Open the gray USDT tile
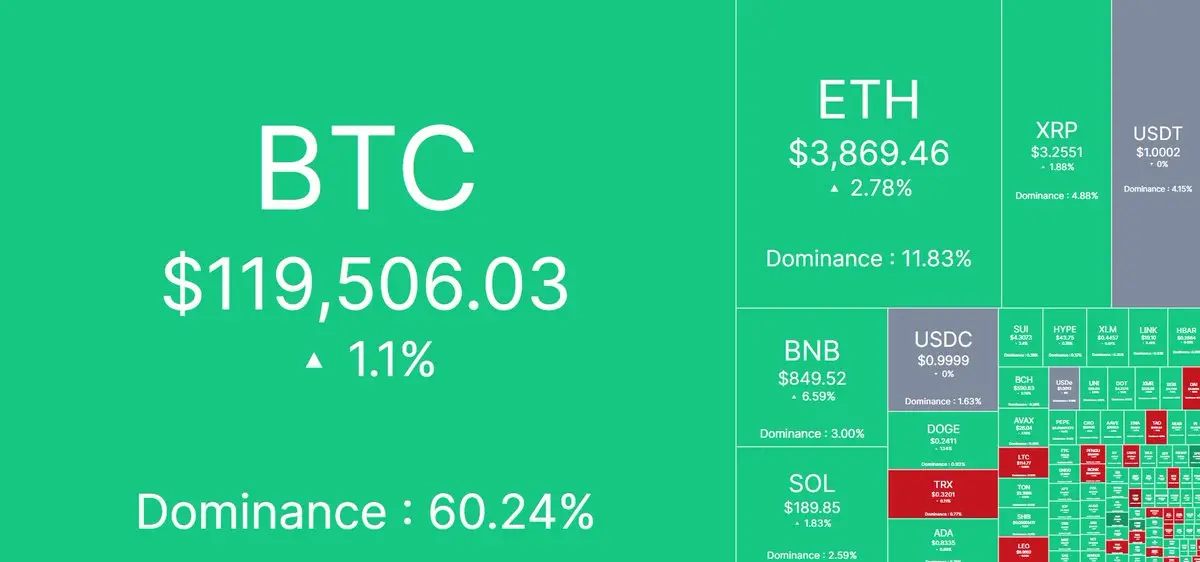Viewport: 1200px width, 562px height. pyautogui.click(x=1156, y=153)
